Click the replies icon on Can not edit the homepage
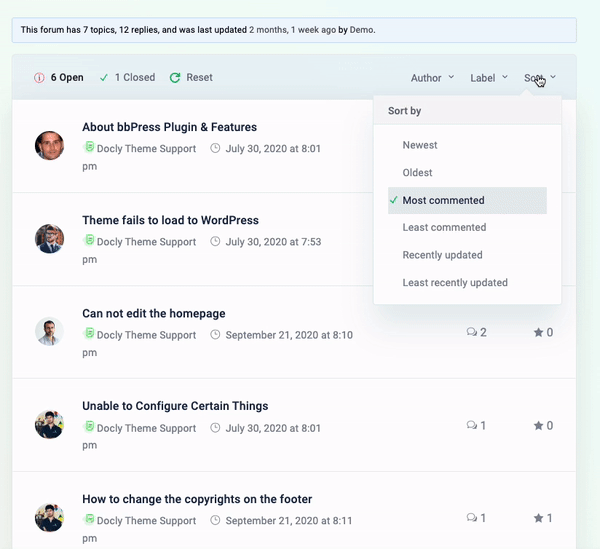Viewport: 600px width, 549px height. [472, 332]
